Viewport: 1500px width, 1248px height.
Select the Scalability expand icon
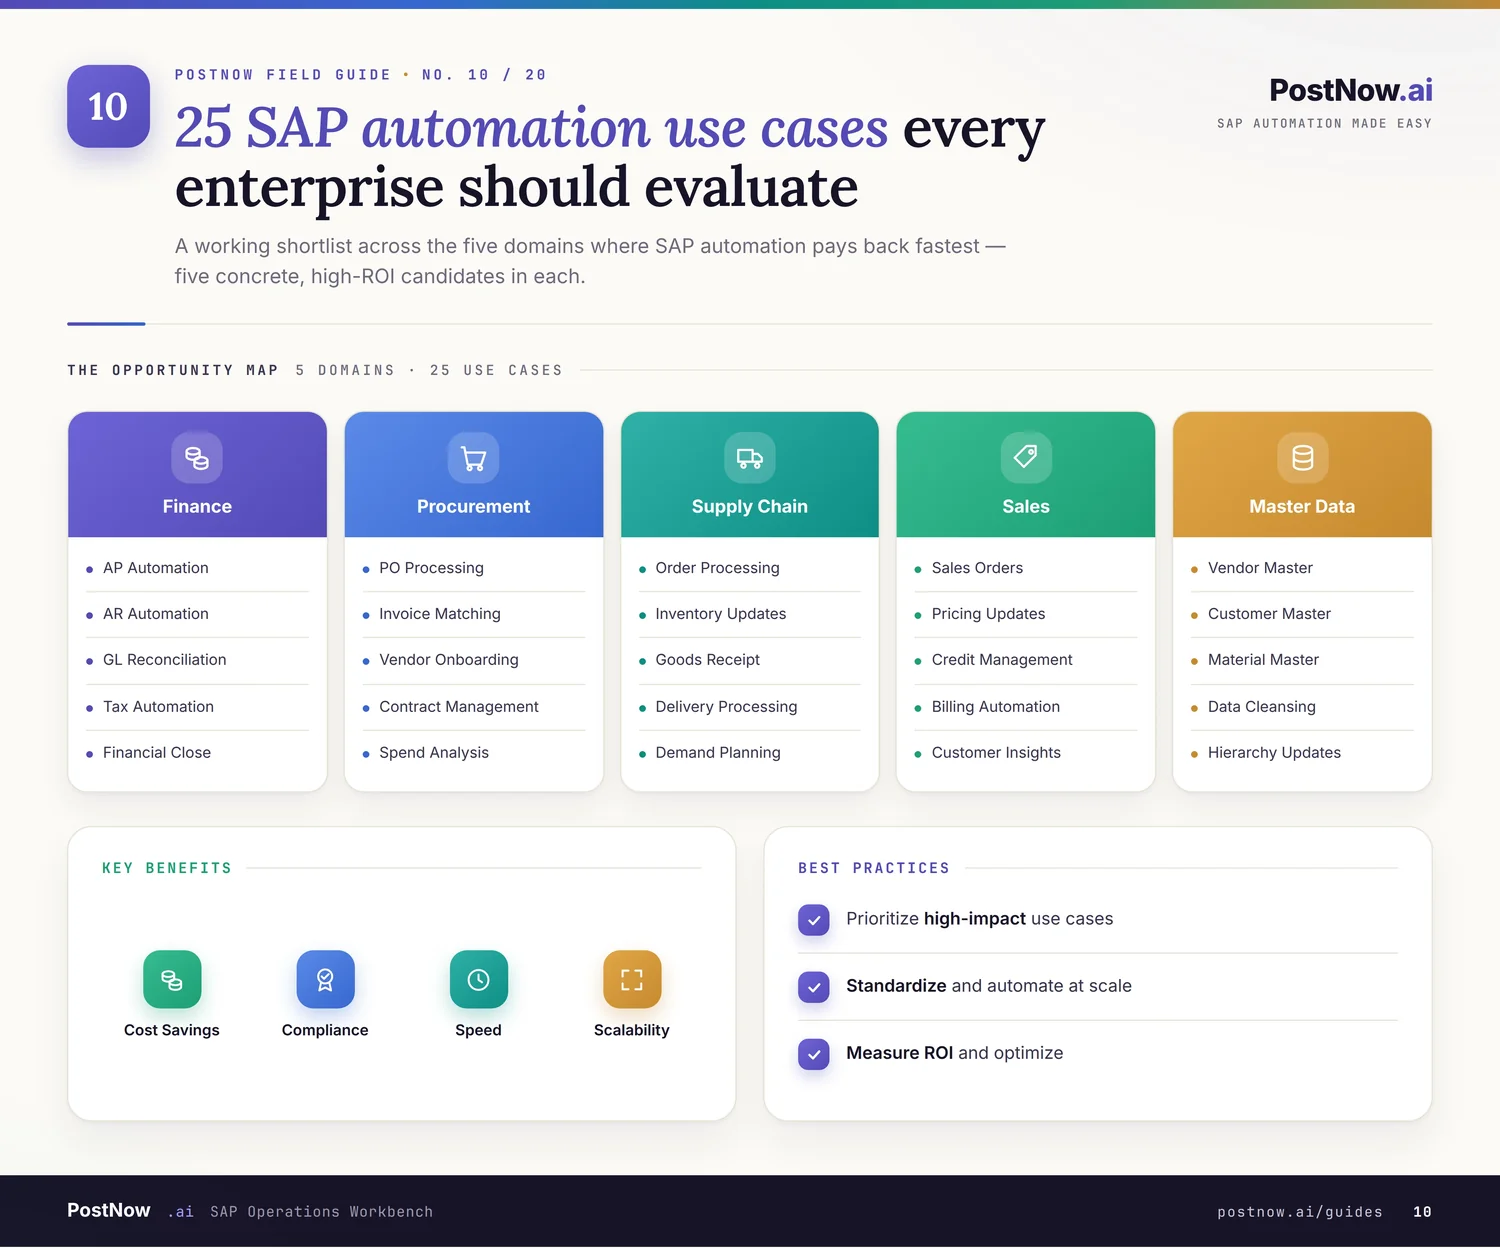coord(632,979)
